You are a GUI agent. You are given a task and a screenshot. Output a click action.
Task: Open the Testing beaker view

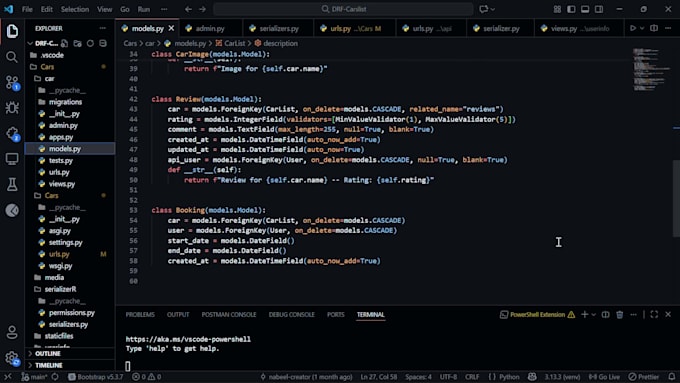pos(12,184)
